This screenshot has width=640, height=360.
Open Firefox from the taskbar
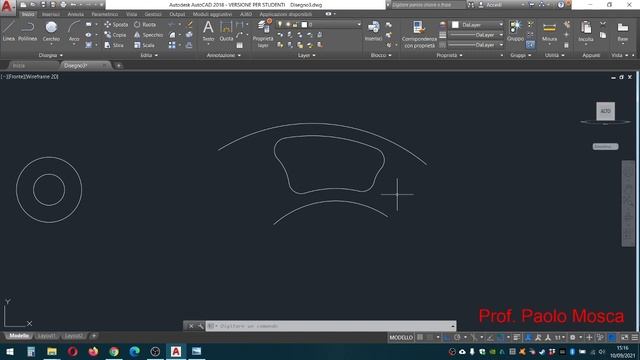93,351
